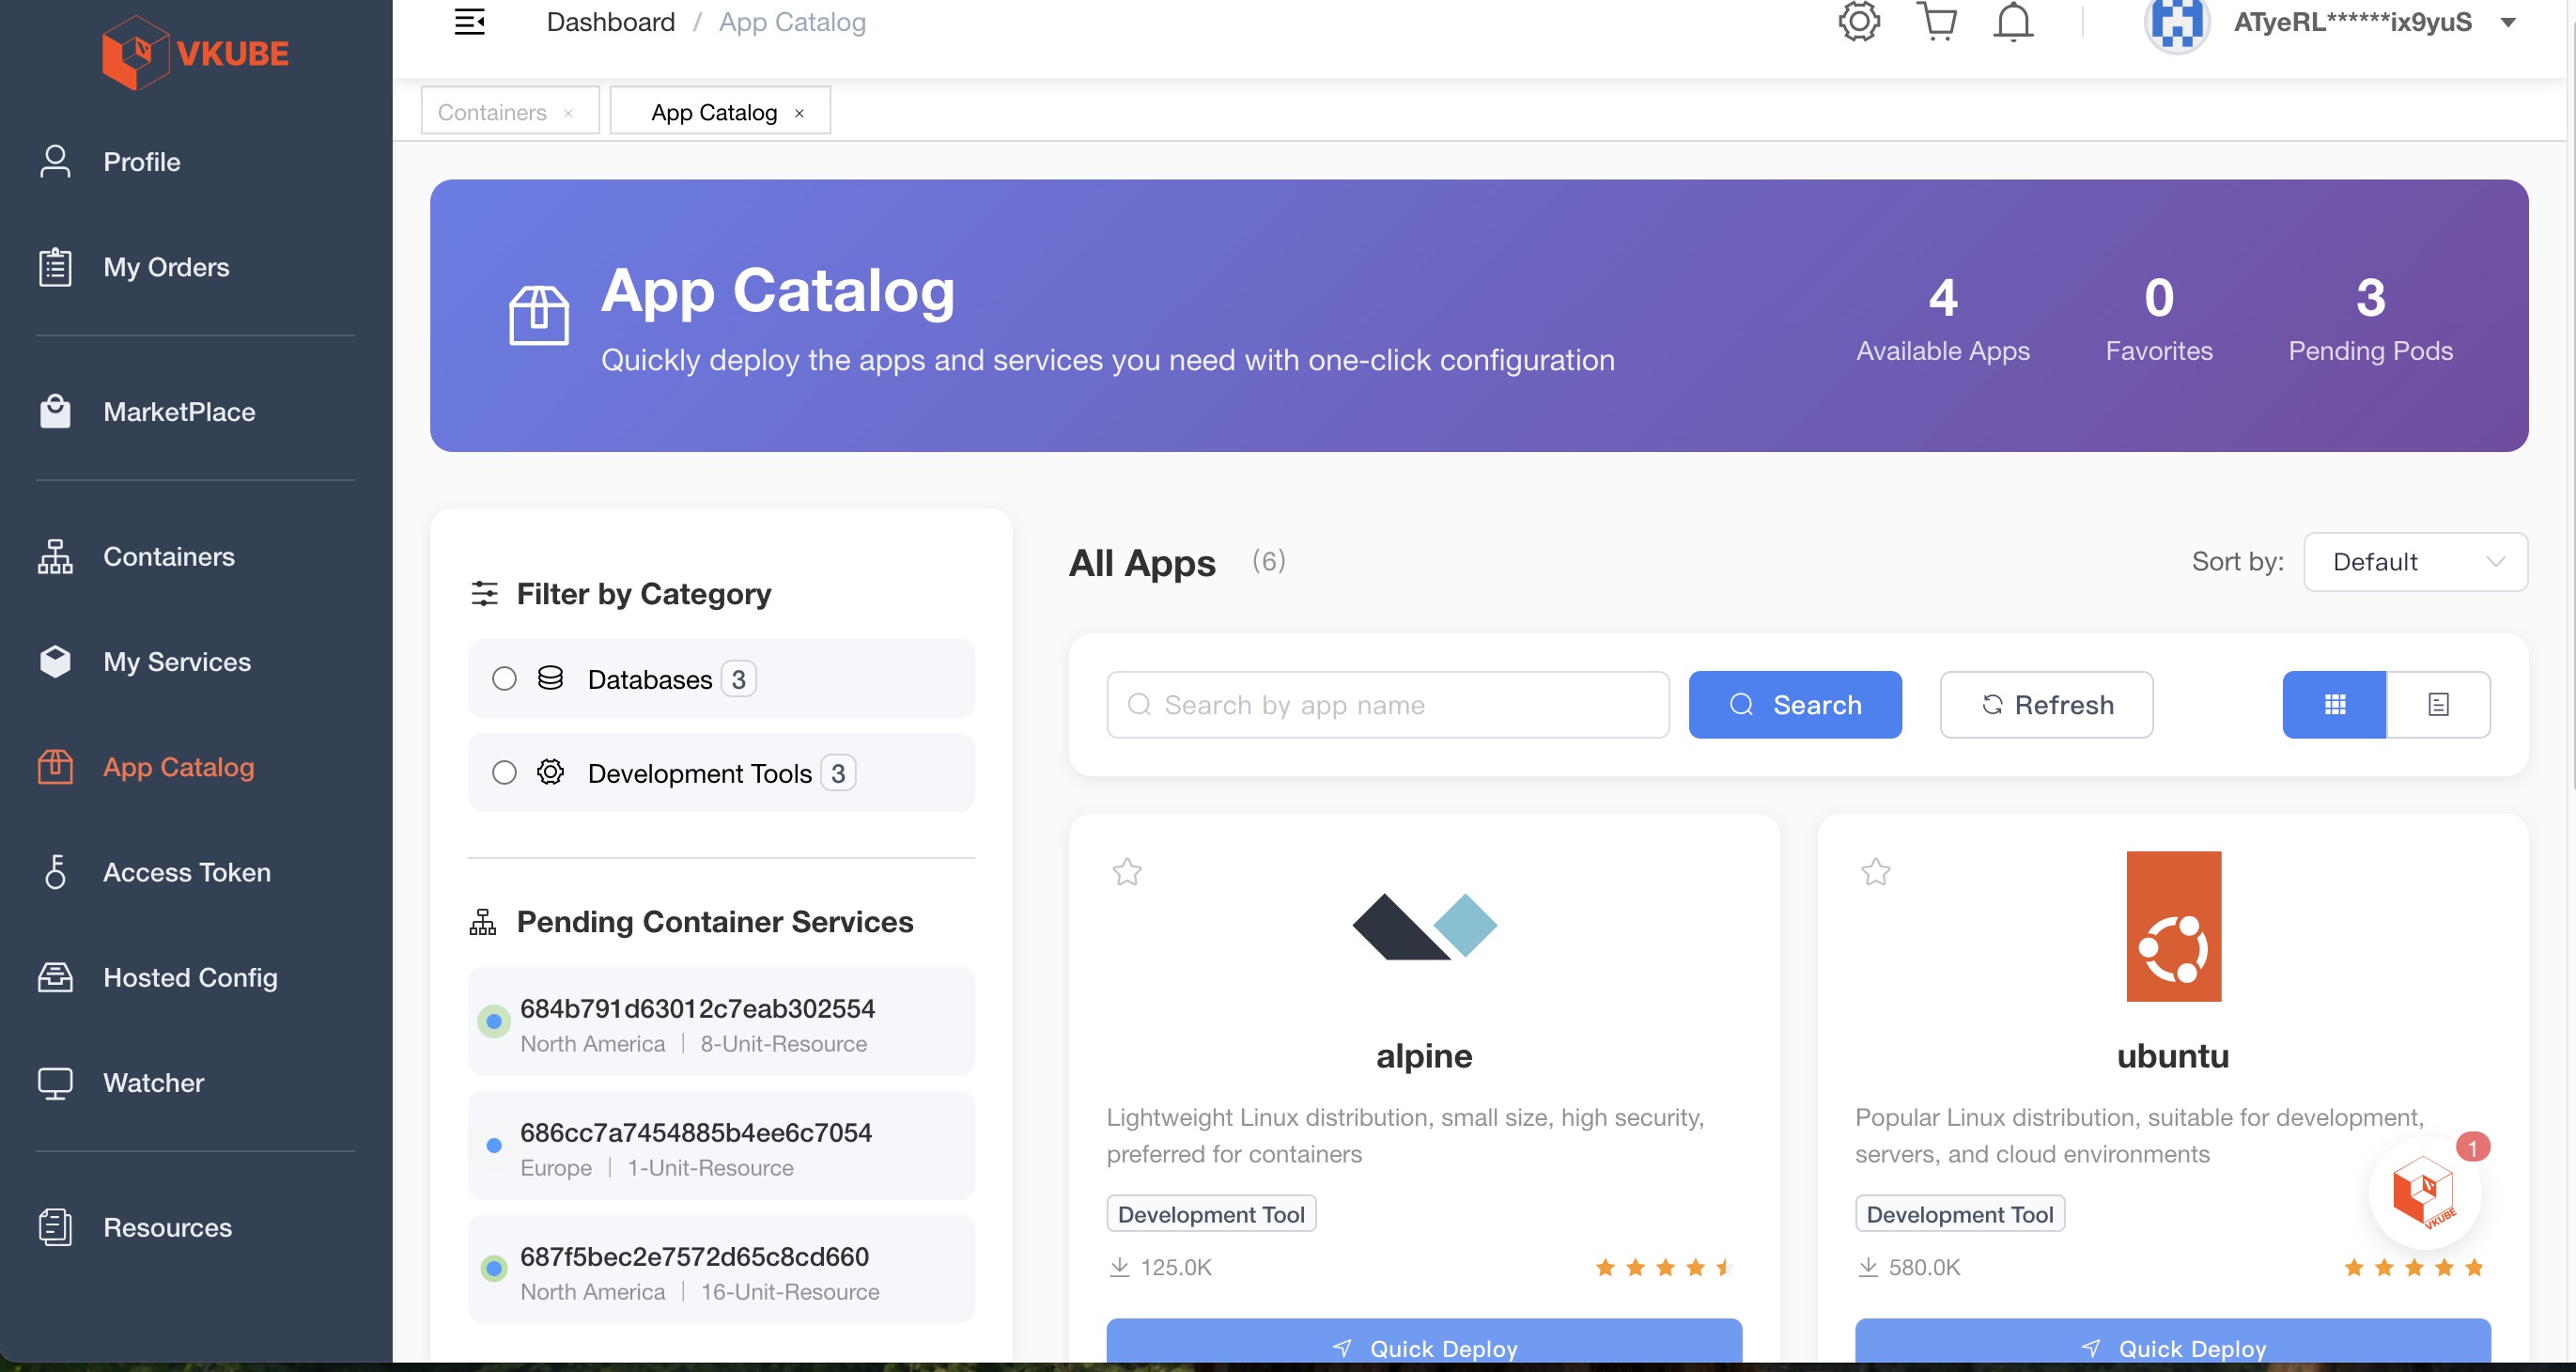
Task: Click the Search by app name field
Action: click(x=1388, y=705)
